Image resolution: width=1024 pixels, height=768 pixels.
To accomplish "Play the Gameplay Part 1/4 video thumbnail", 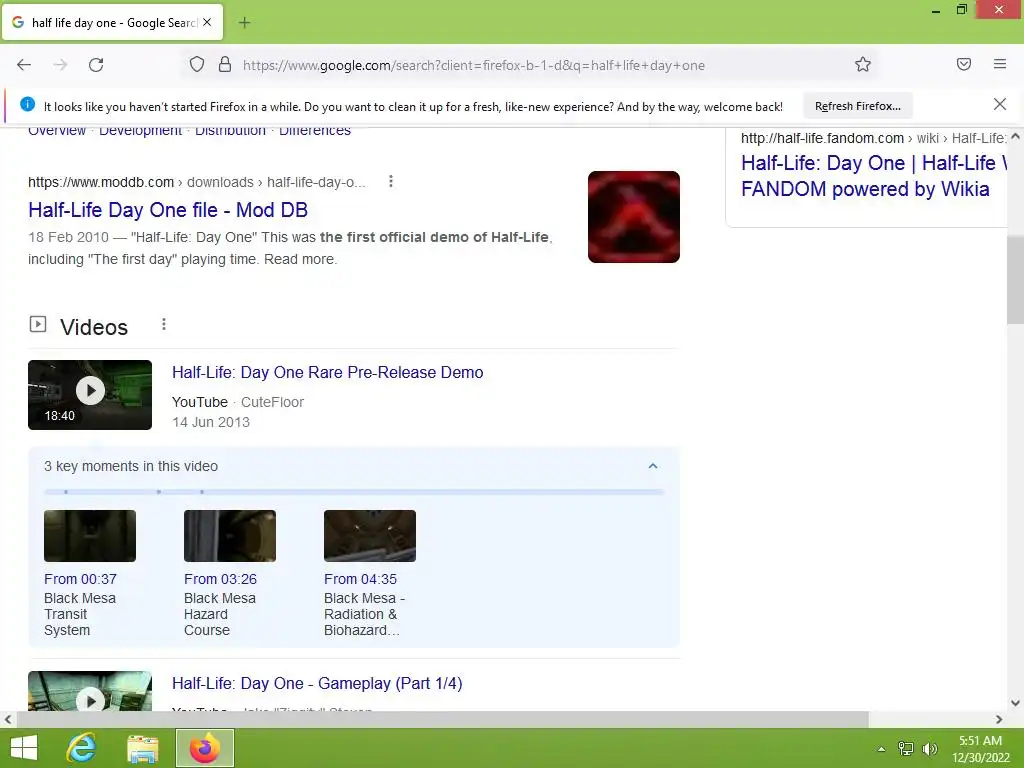I will [90, 691].
